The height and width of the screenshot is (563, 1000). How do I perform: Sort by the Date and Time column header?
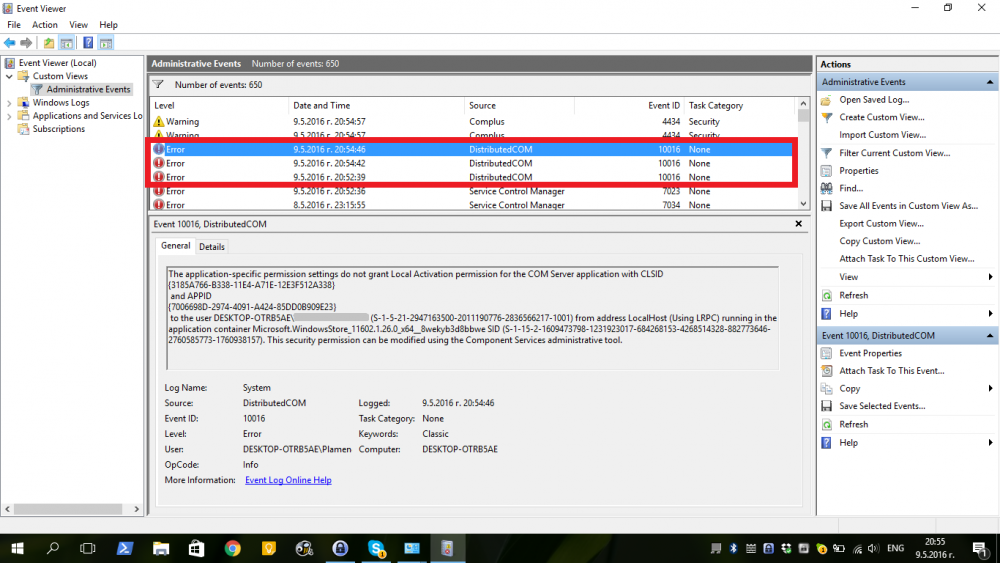(376, 106)
